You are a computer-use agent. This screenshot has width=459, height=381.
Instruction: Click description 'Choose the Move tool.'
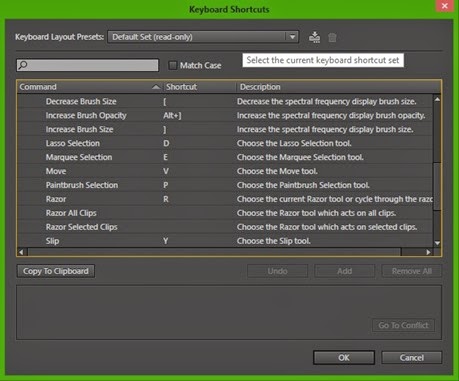tap(277, 171)
